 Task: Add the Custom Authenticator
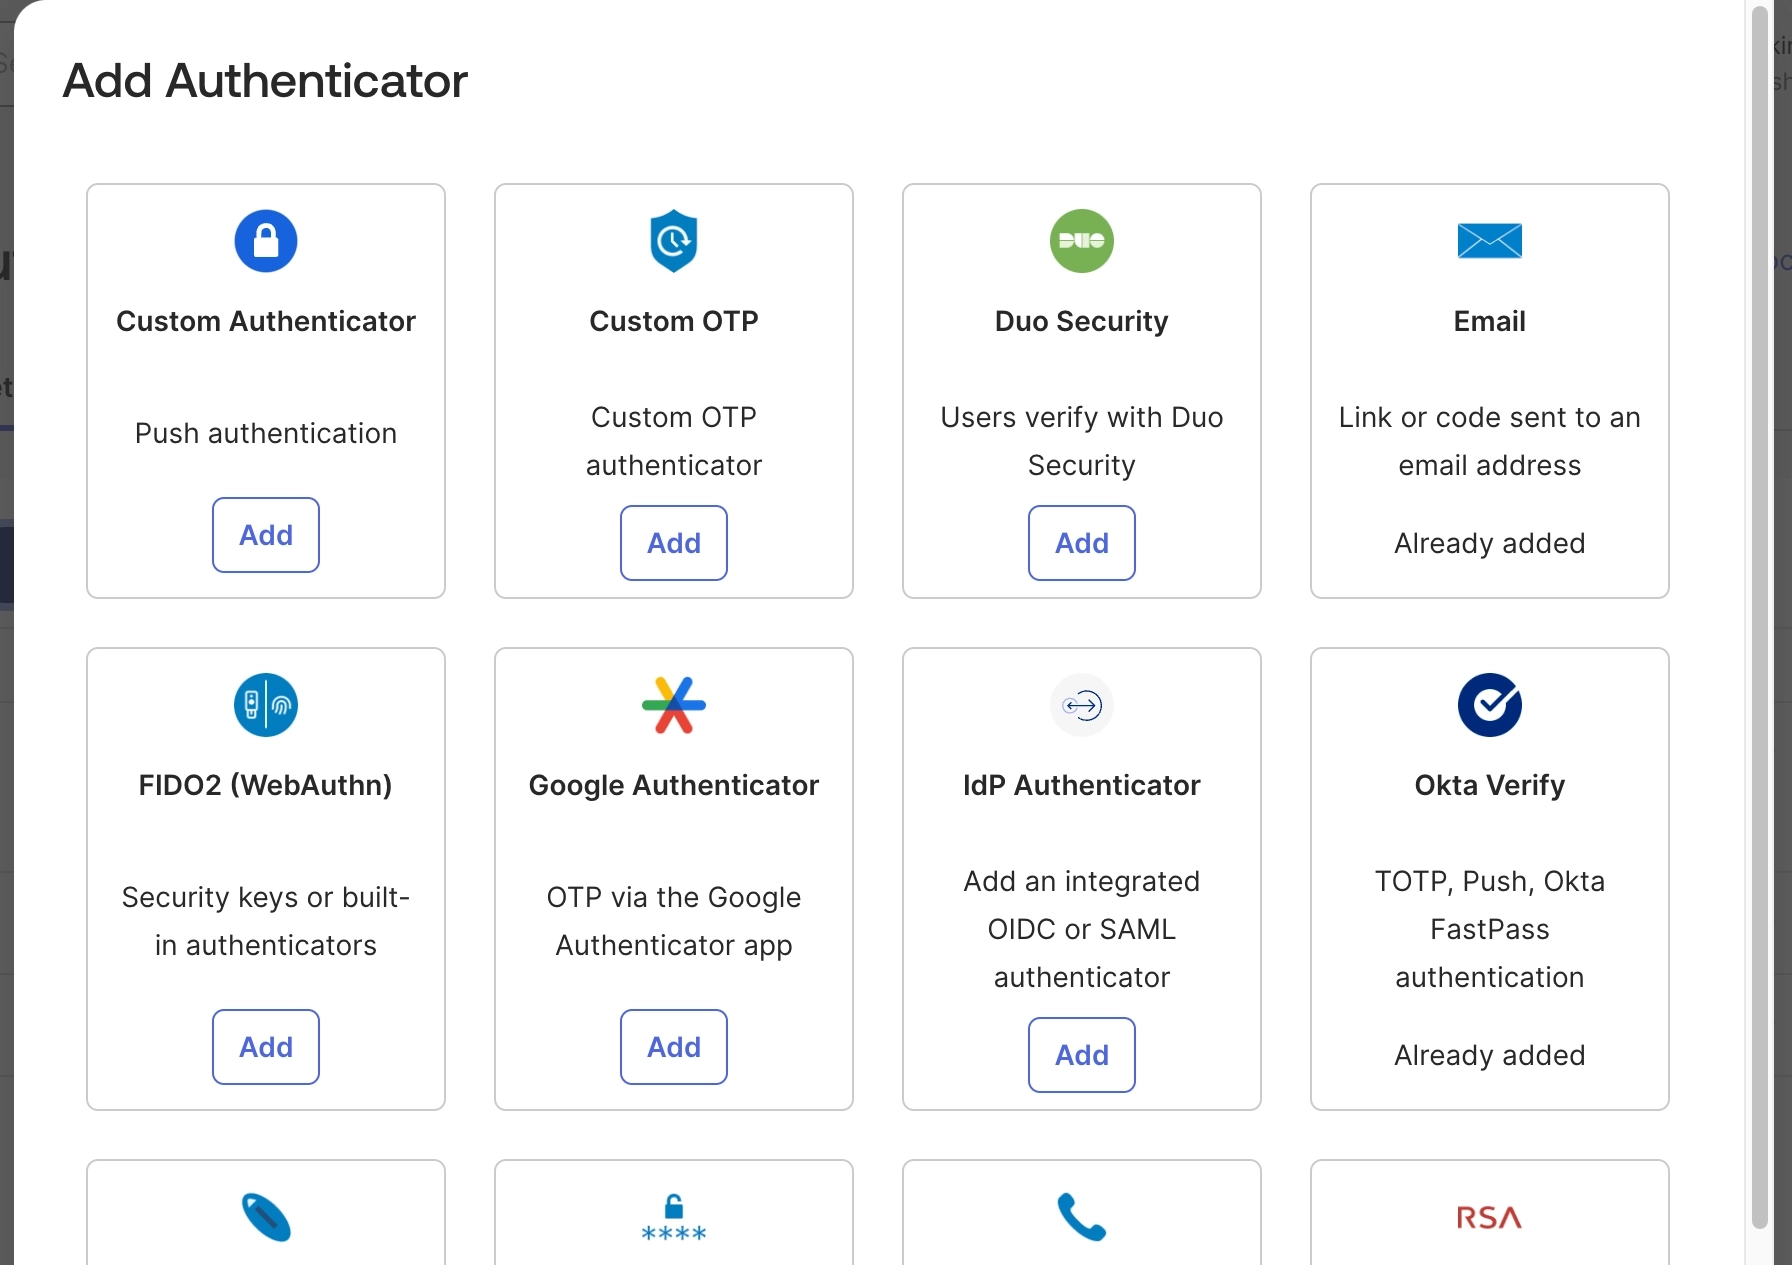[x=266, y=535]
